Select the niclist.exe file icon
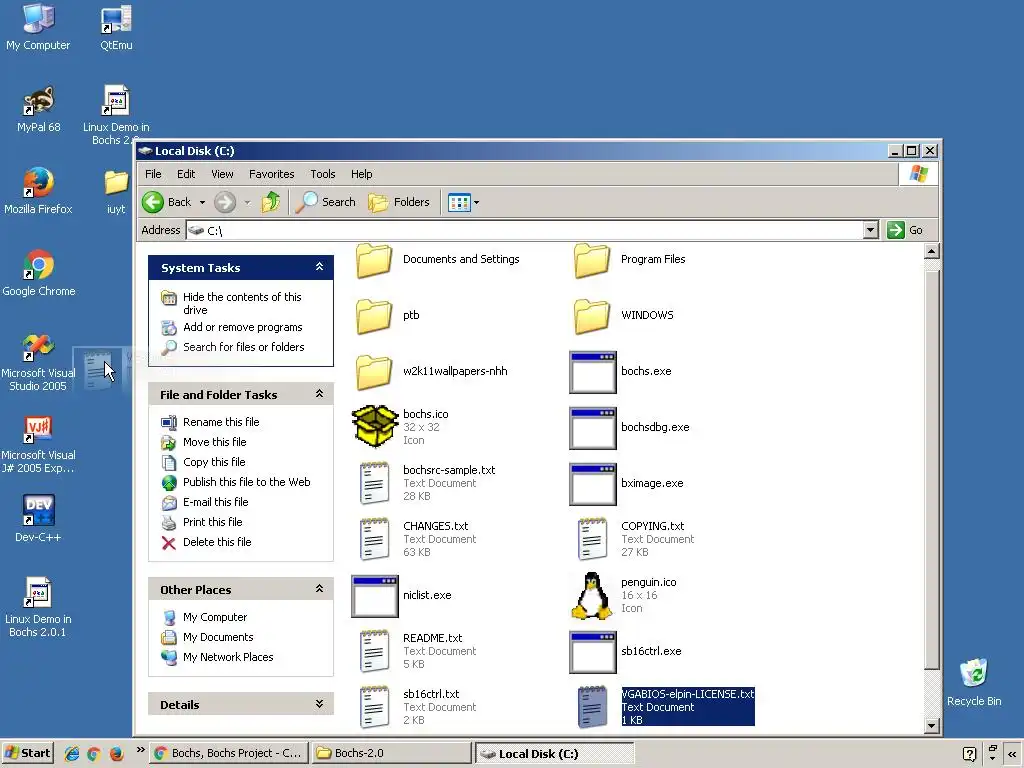Screen dimensions: 1024x768 pyautogui.click(x=375, y=596)
